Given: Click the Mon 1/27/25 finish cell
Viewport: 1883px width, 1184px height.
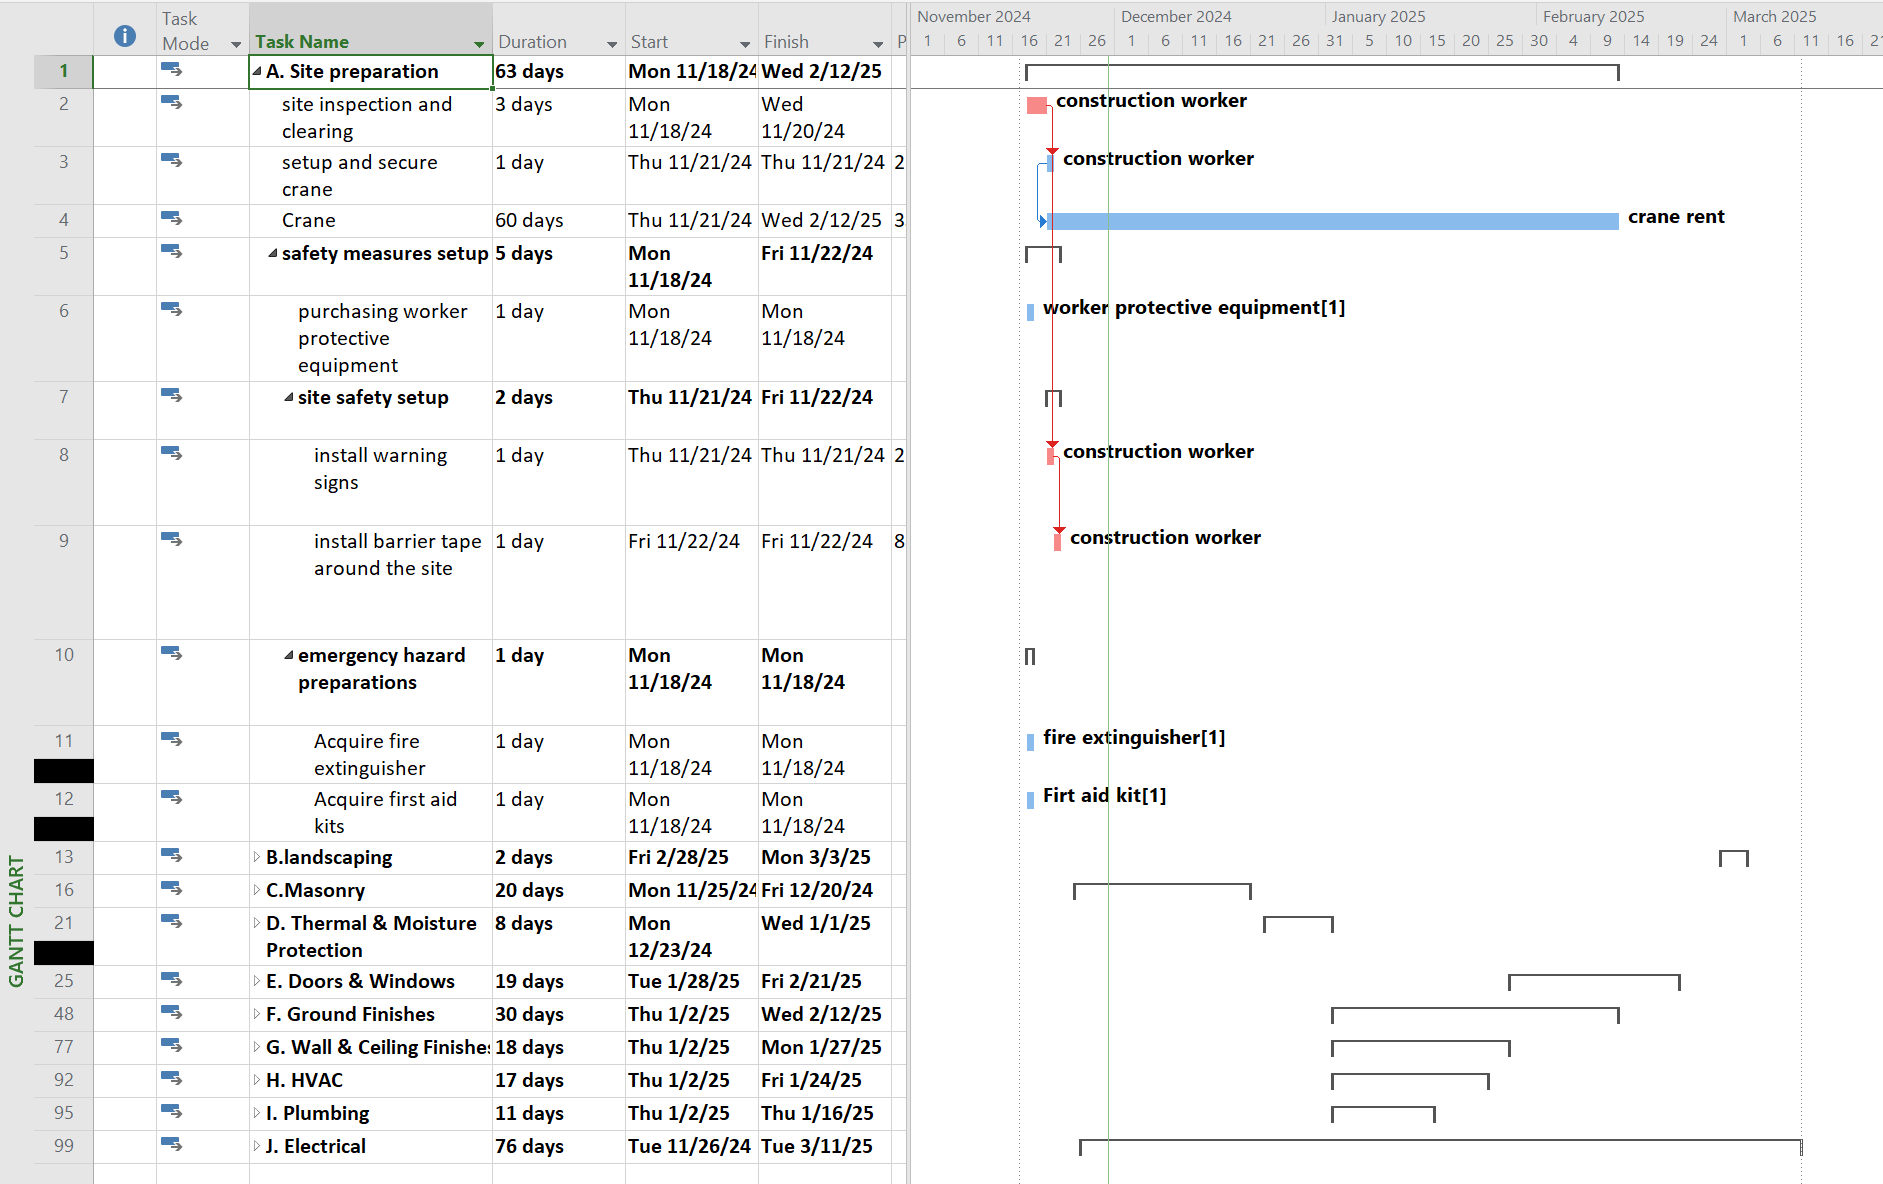Looking at the screenshot, I should [x=824, y=1047].
